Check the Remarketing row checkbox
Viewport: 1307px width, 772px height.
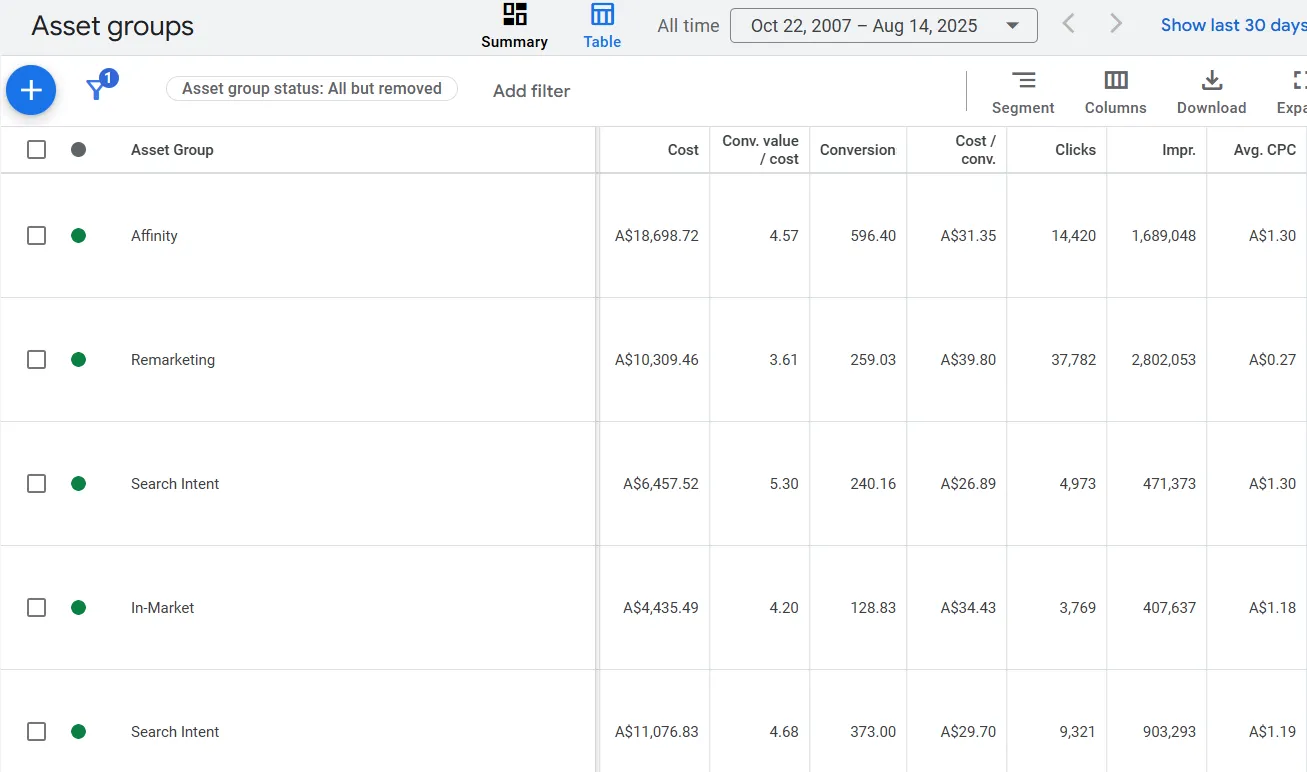(x=37, y=360)
